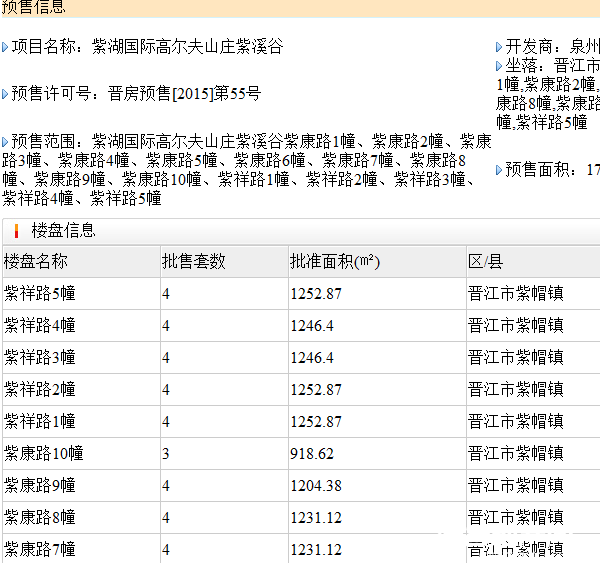Click area 1252.87 in 紫祥路5幢 row
Screen dimensions: 600x563
pos(316,294)
